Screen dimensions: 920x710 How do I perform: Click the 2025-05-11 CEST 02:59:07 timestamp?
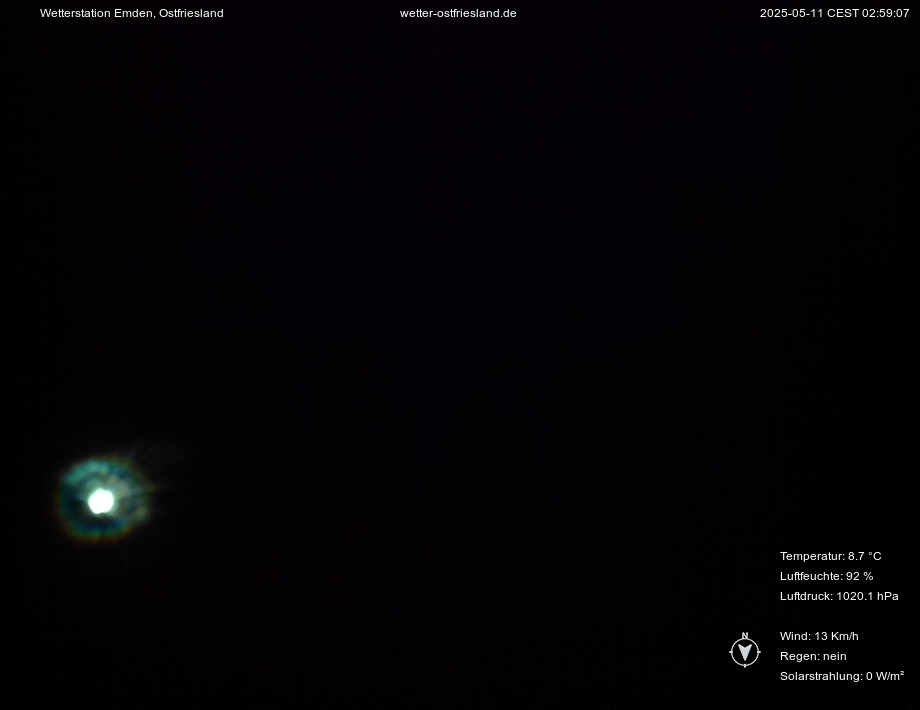coord(834,13)
